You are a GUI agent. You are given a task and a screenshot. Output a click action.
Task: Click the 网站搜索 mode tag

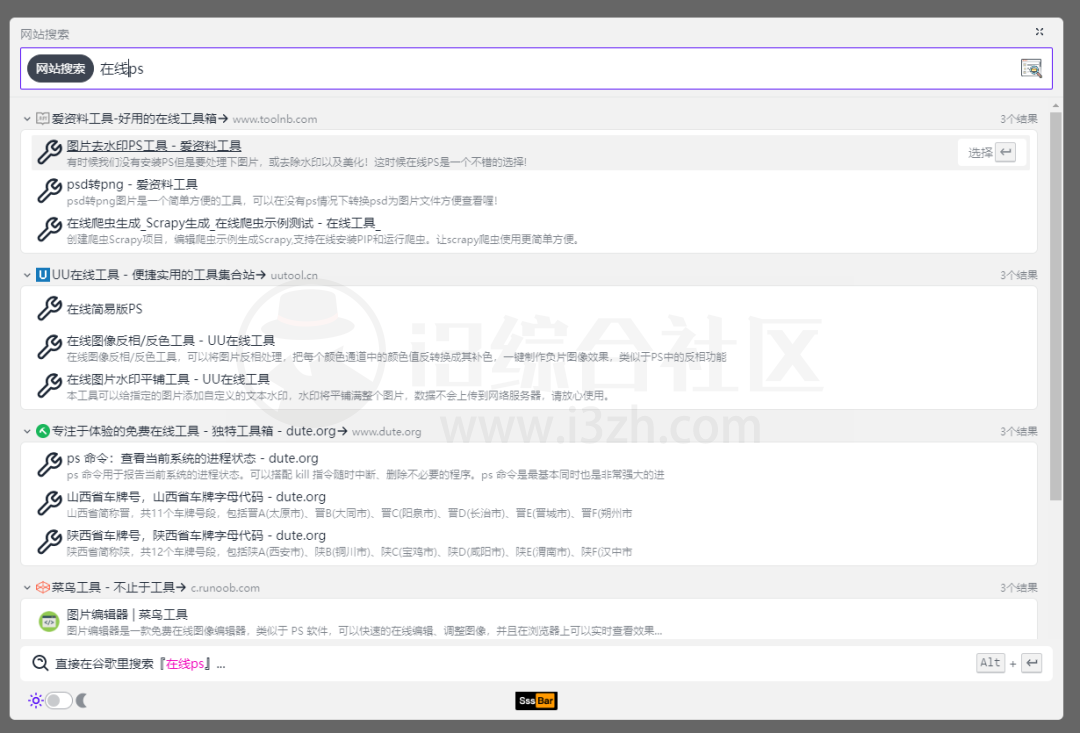tap(61, 68)
